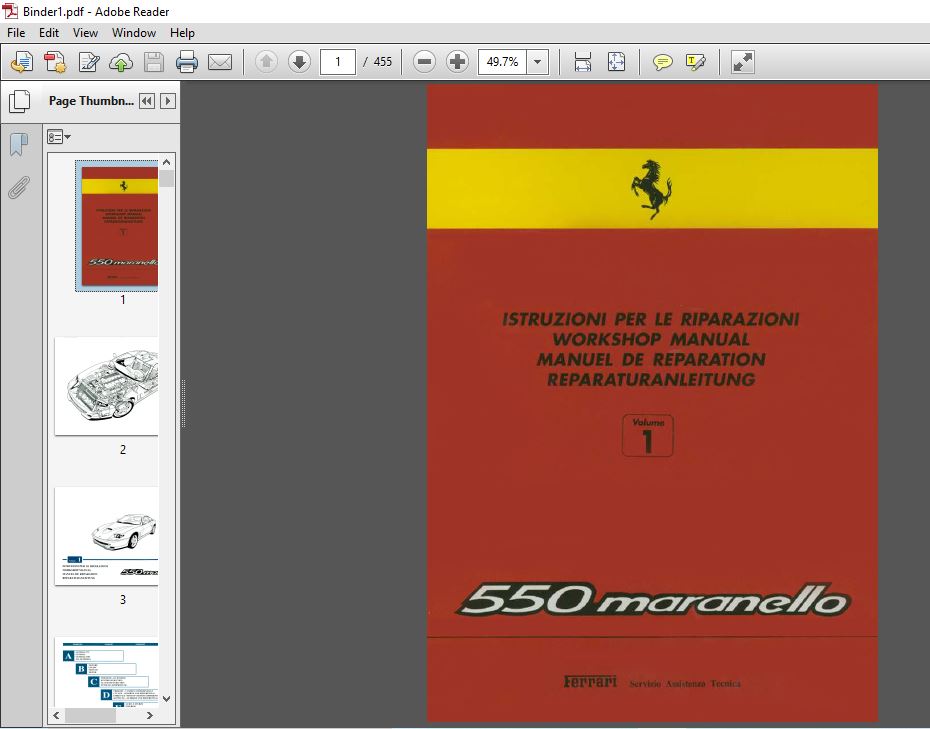The width and height of the screenshot is (930, 729).
Task: Zoom out with the minus button
Action: (x=424, y=62)
